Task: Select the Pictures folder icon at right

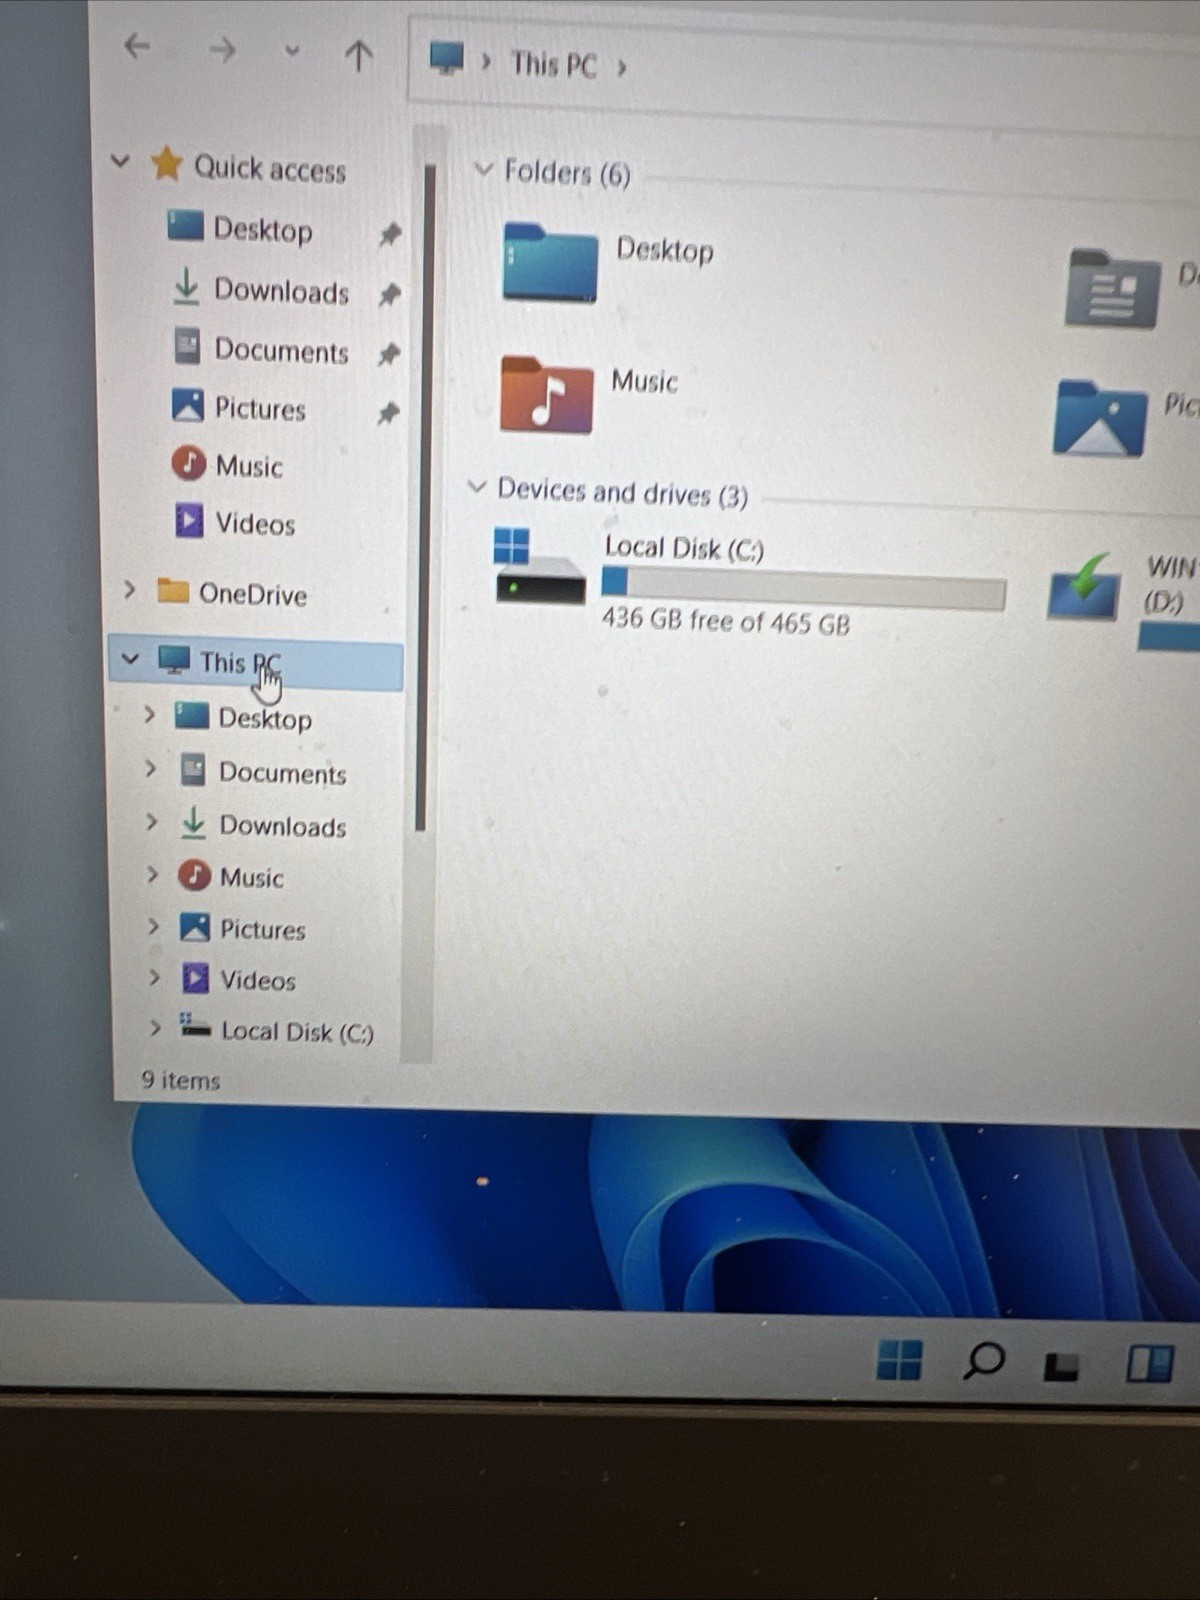Action: (x=1099, y=418)
